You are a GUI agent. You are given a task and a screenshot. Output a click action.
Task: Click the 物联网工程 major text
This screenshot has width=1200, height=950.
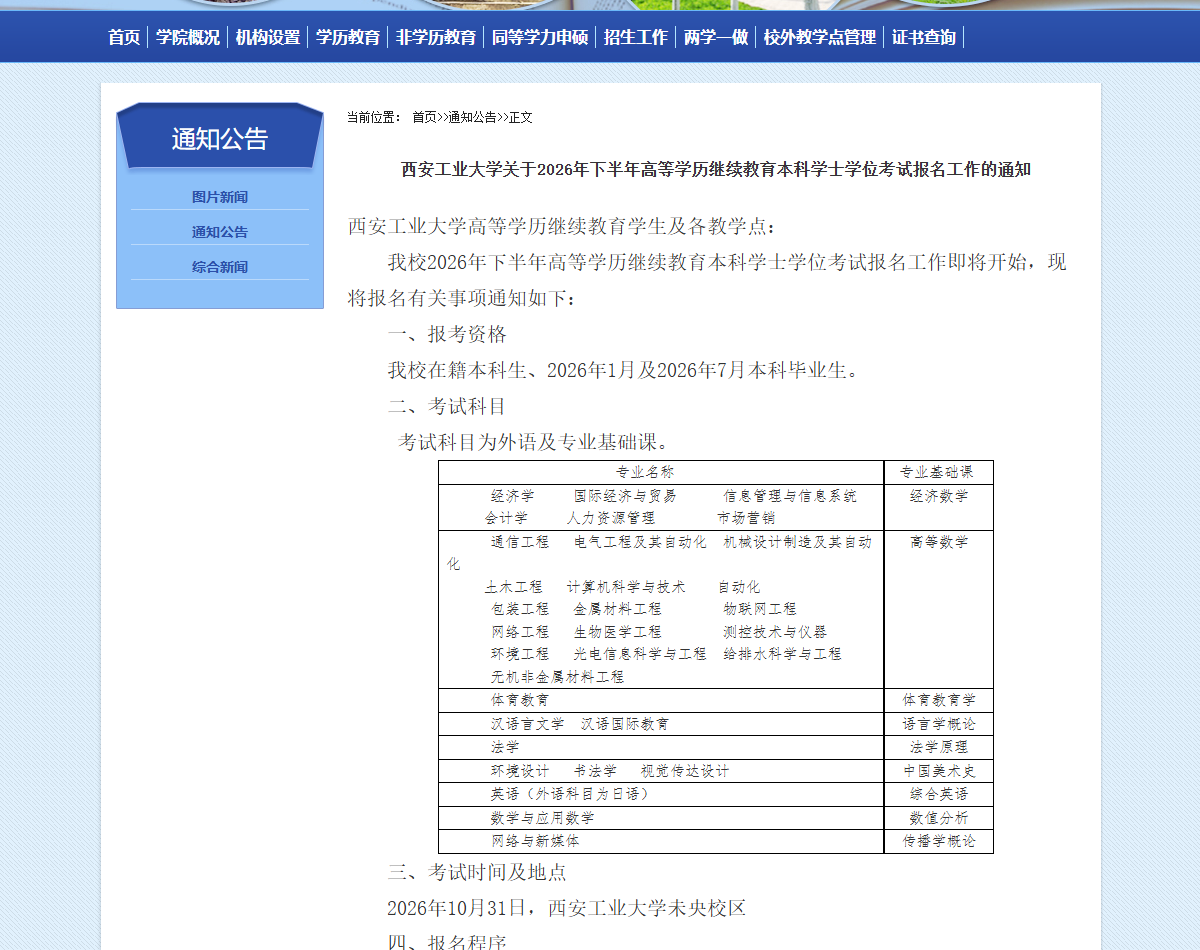tap(760, 609)
